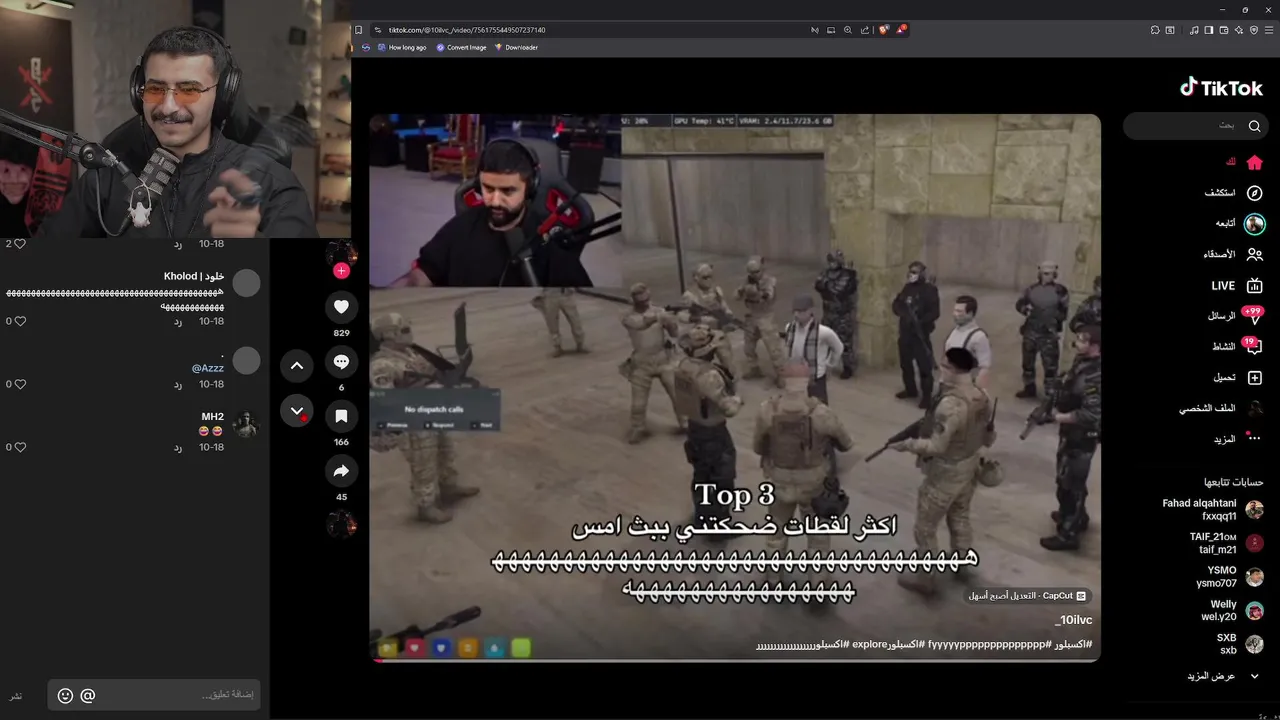Open YSMO followed account
Image resolution: width=1280 pixels, height=720 pixels.
[1230, 577]
